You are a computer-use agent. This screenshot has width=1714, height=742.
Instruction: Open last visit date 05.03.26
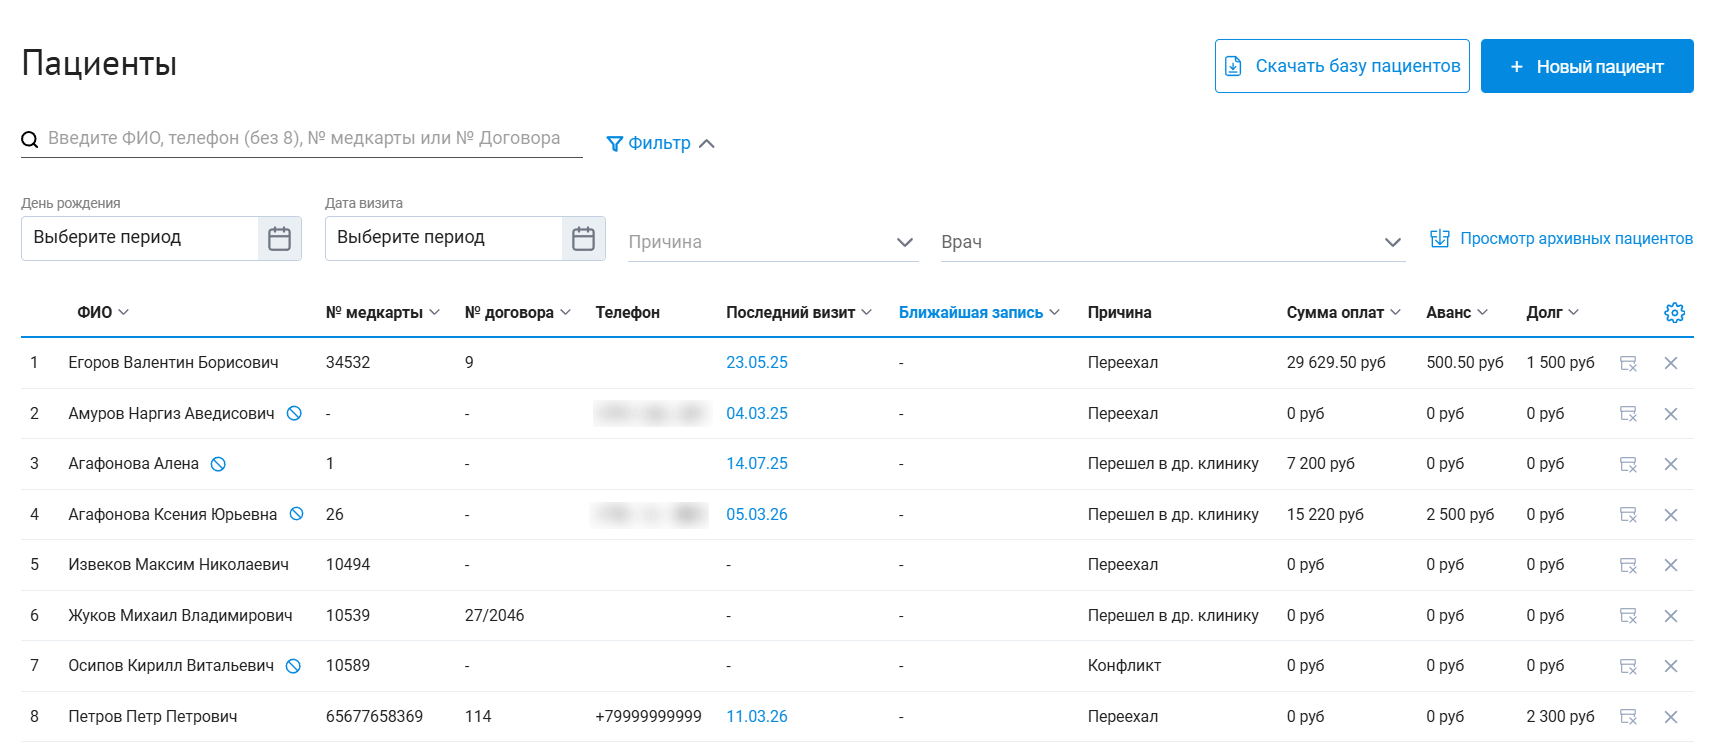tap(757, 514)
